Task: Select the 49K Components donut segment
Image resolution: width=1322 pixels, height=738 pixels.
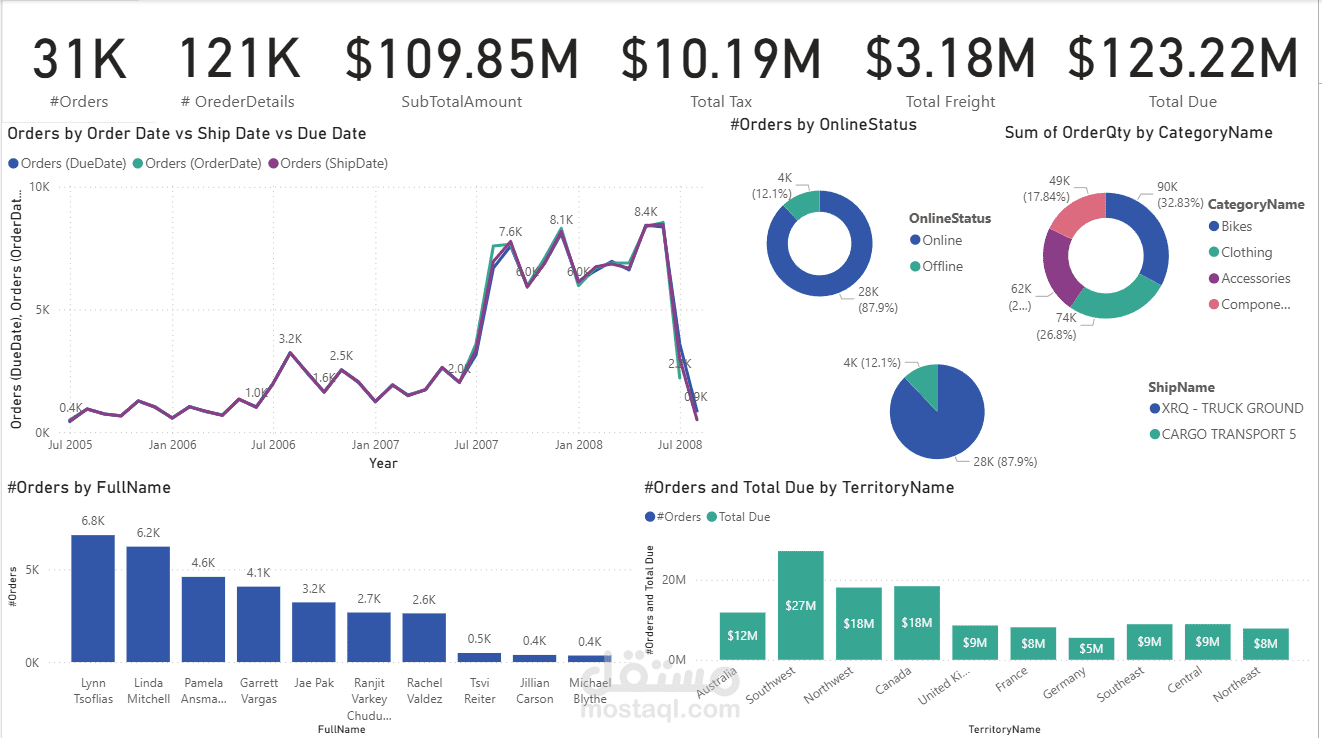Action: tap(1079, 213)
